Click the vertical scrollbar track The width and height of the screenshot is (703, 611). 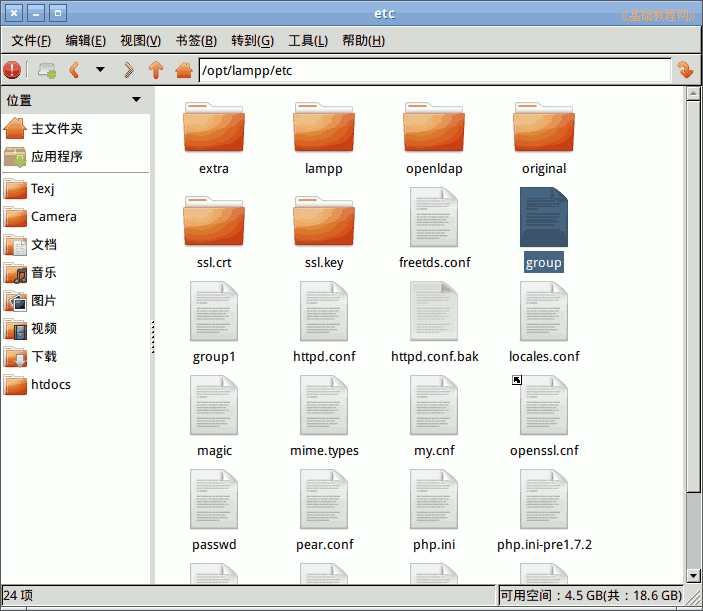pos(693,531)
